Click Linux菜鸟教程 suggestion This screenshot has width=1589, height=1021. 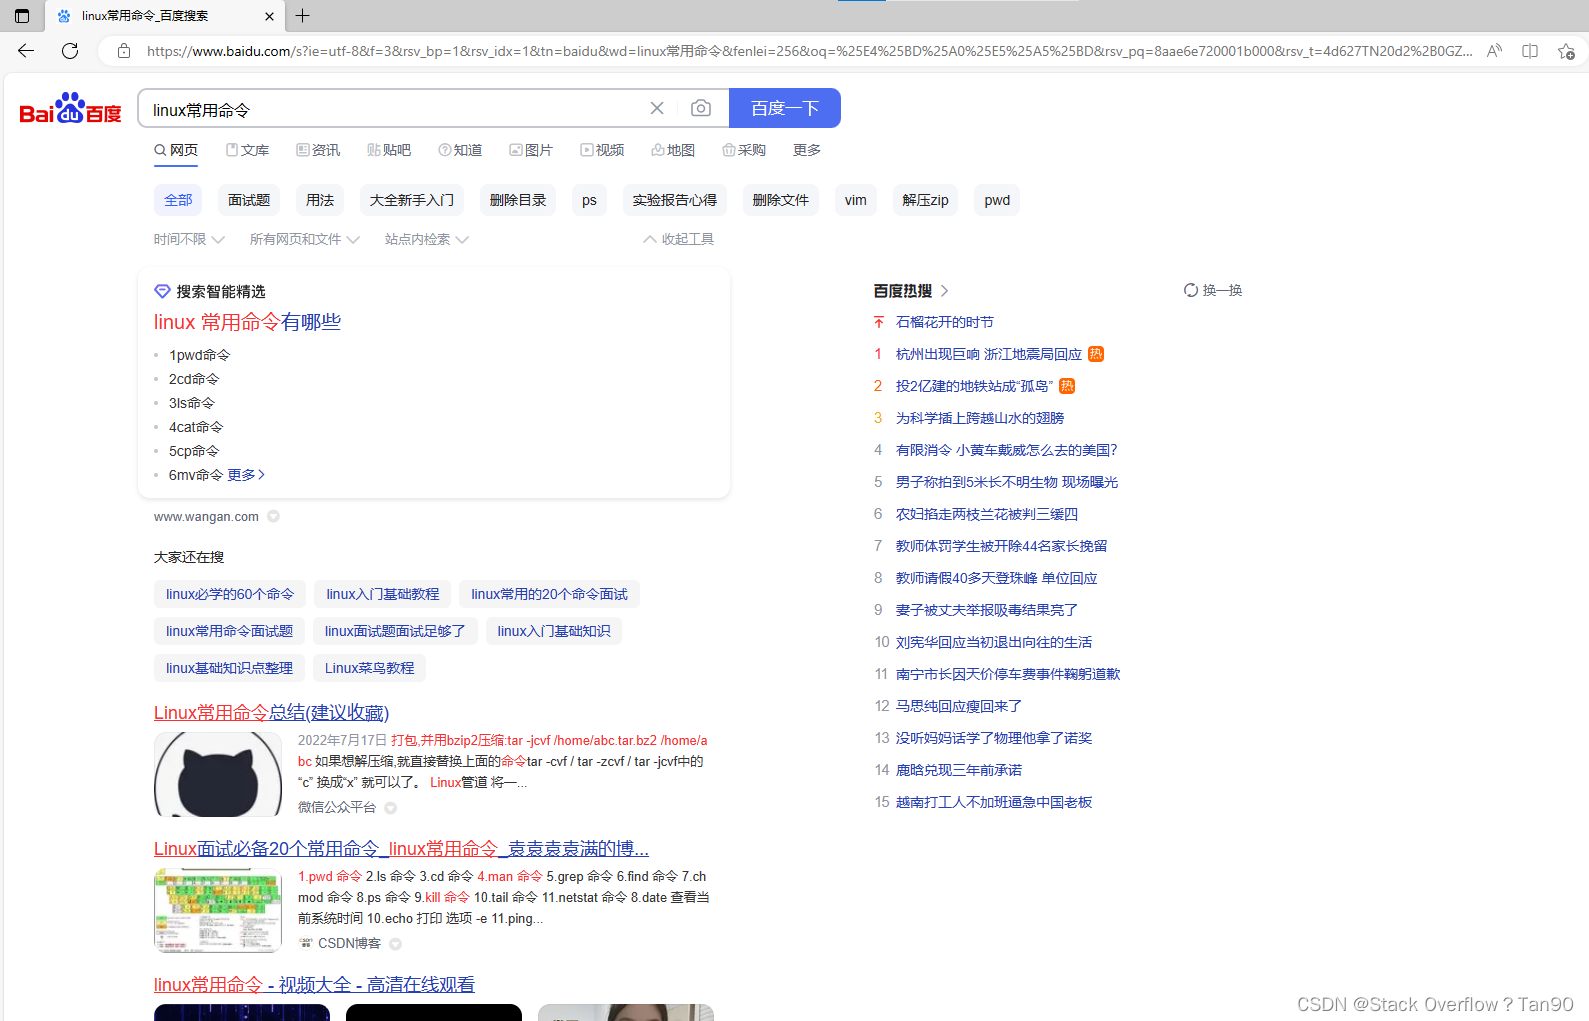tap(369, 668)
